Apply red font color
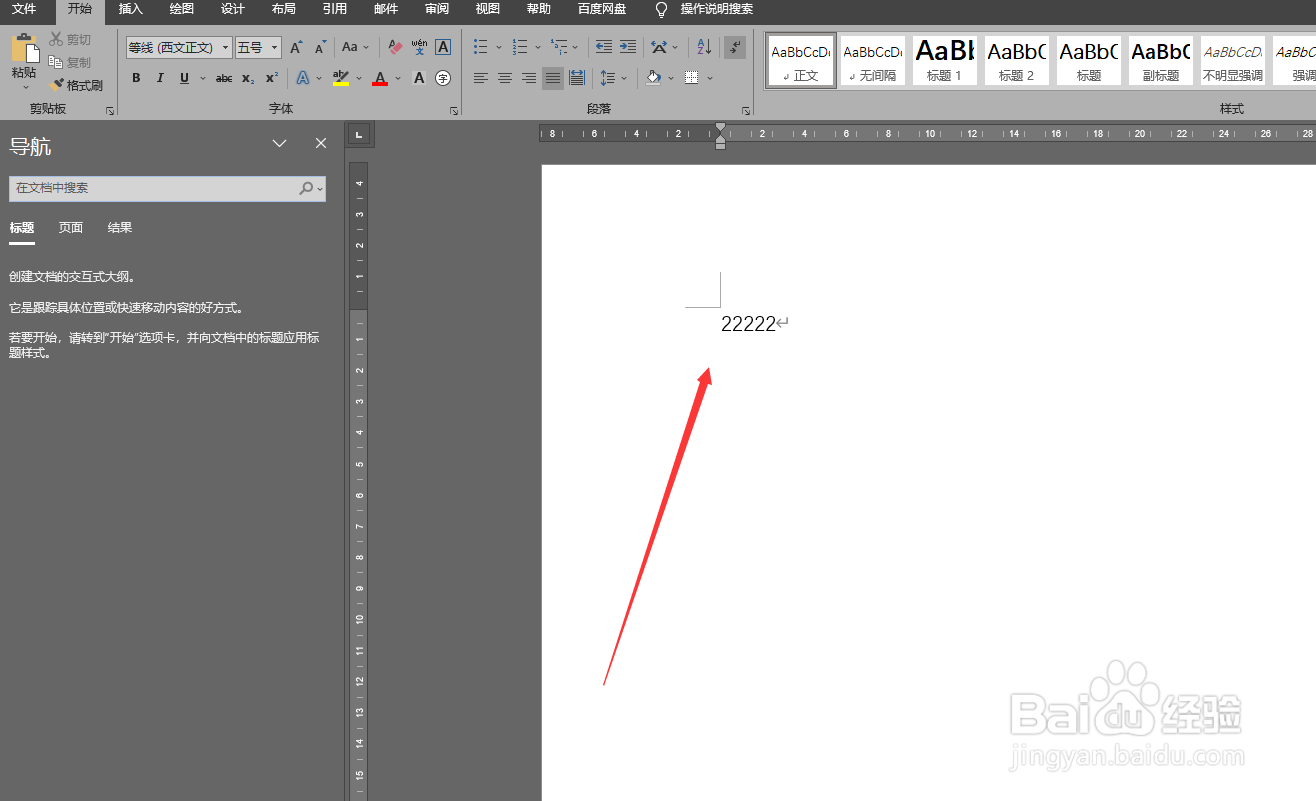 [x=380, y=78]
